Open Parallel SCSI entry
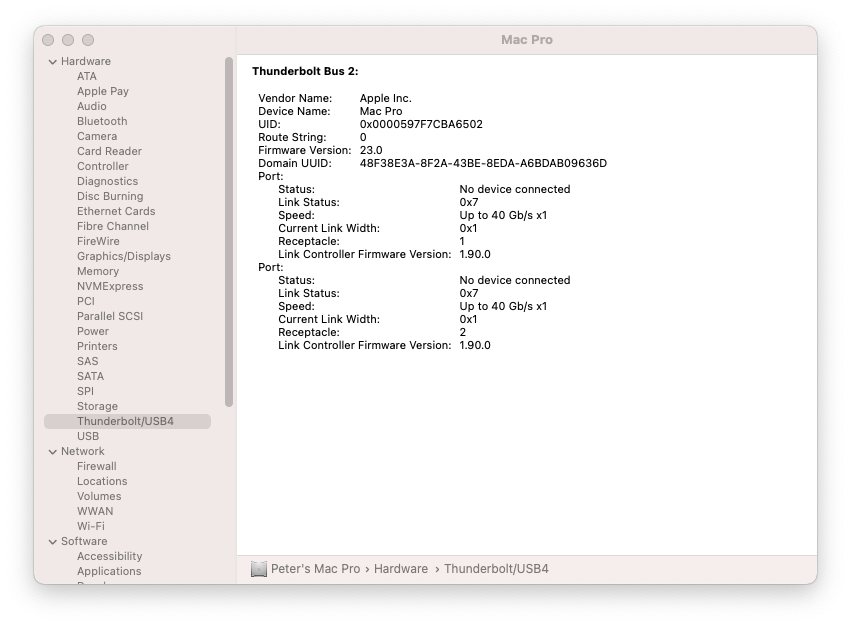This screenshot has width=851, height=626. 110,317
